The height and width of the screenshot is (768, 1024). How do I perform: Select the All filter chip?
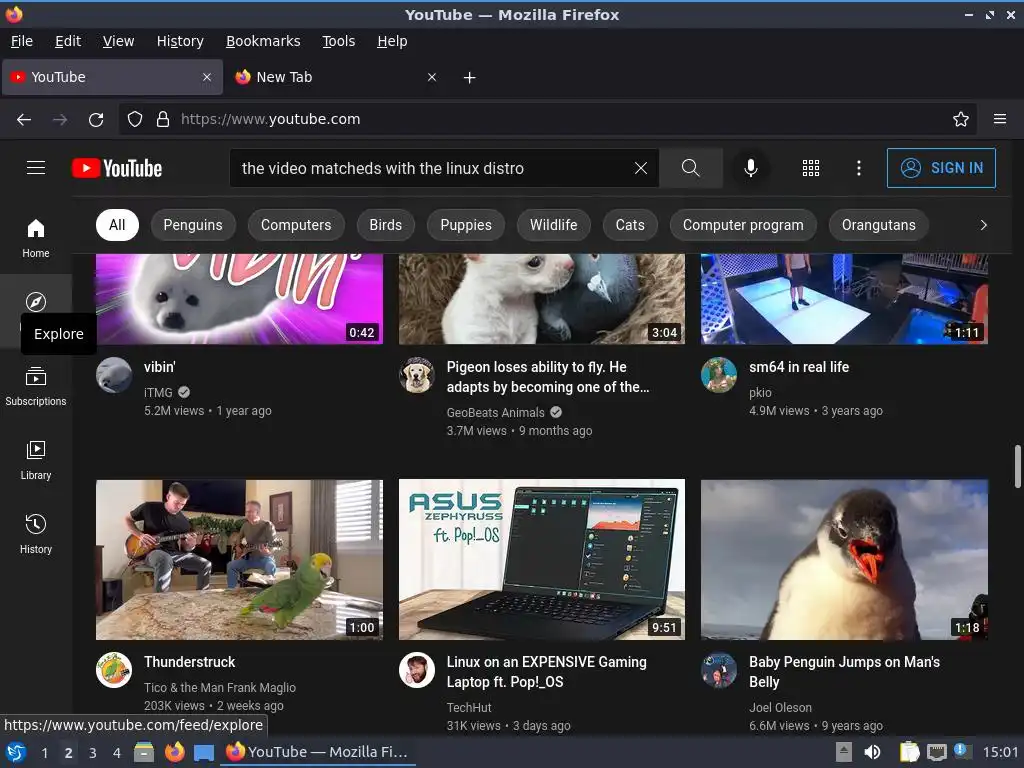[x=117, y=225]
